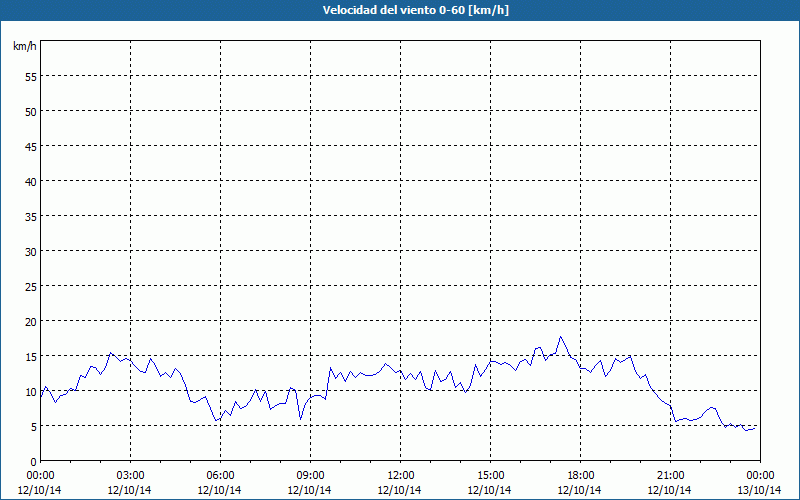Click the y-axis tick label 20
This screenshot has height=500, width=800.
pyautogui.click(x=31, y=321)
